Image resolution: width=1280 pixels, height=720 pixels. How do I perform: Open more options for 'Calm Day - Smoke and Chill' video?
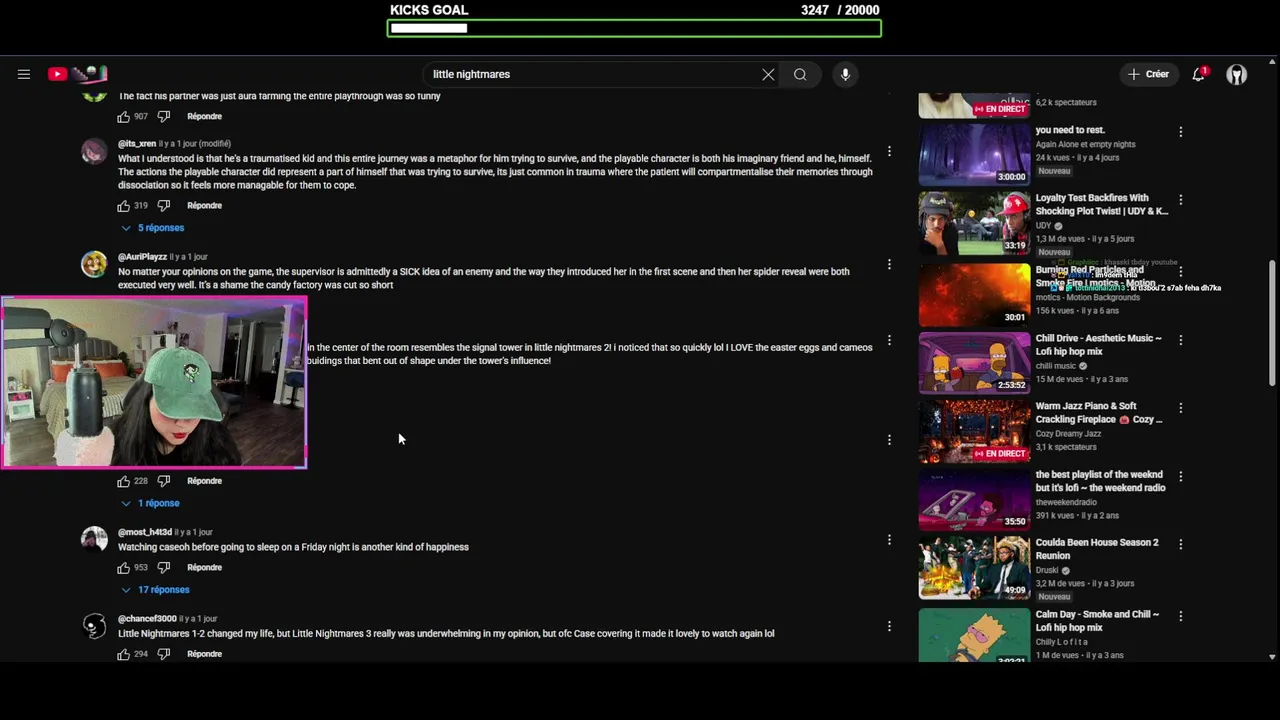tap(1180, 616)
